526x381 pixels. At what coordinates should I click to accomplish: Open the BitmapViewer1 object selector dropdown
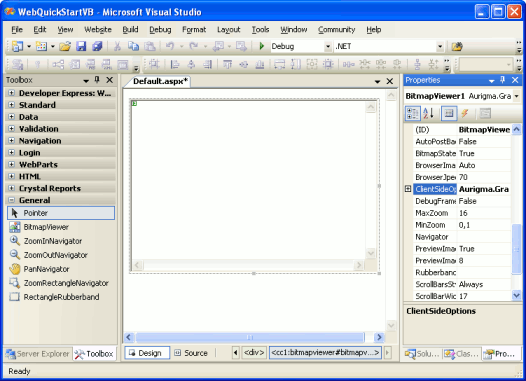pyautogui.click(x=516, y=96)
